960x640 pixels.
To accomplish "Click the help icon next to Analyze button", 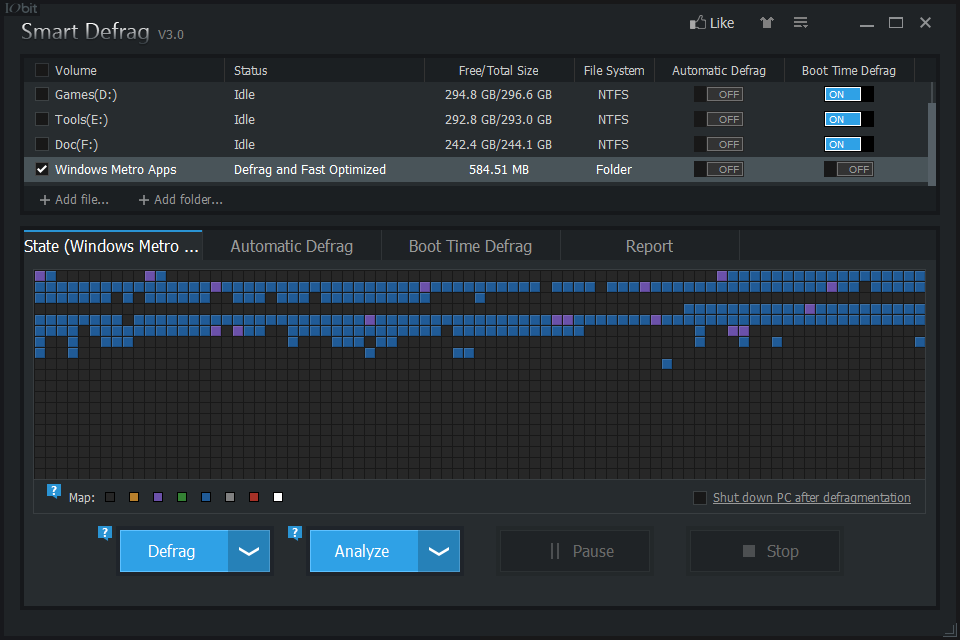I will [295, 533].
